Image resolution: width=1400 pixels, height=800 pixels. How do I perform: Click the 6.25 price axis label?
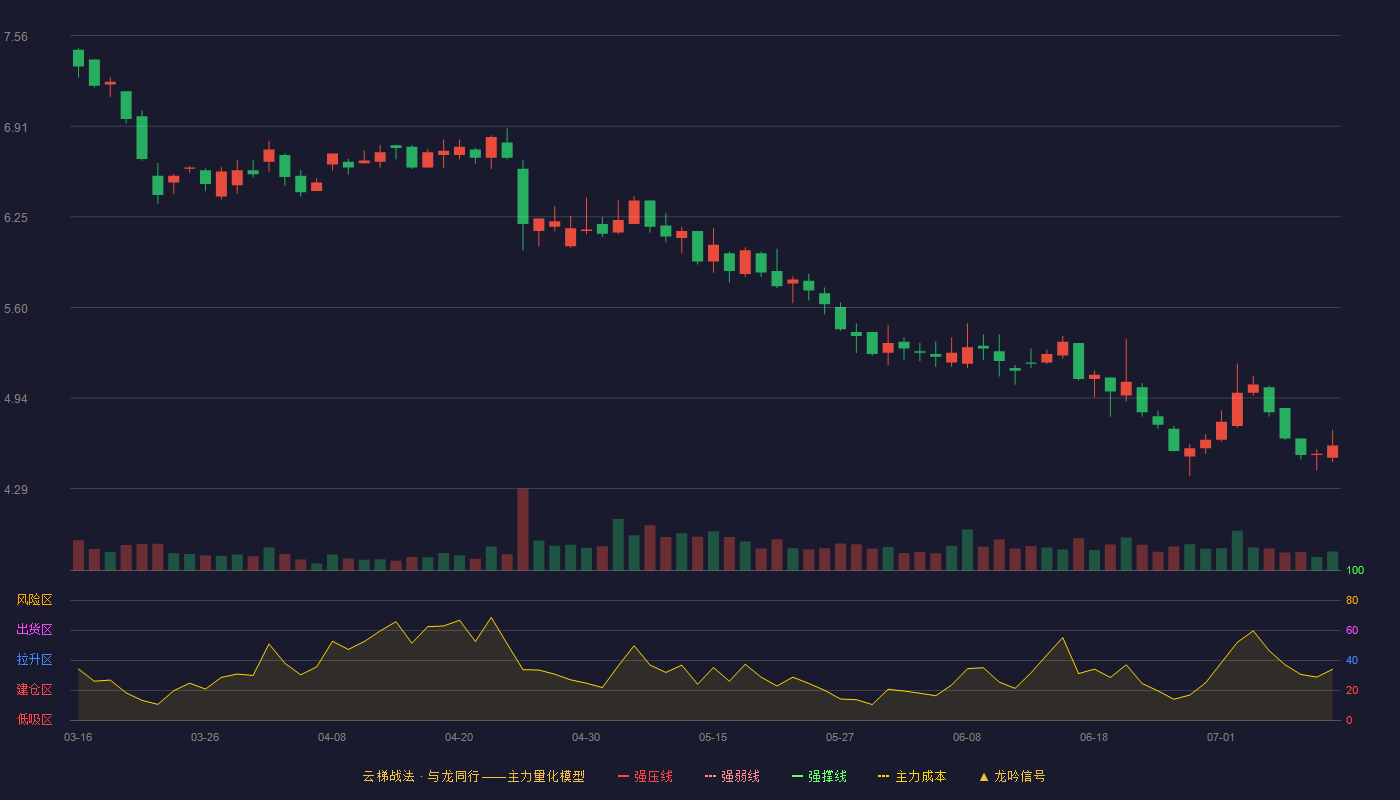(16, 218)
